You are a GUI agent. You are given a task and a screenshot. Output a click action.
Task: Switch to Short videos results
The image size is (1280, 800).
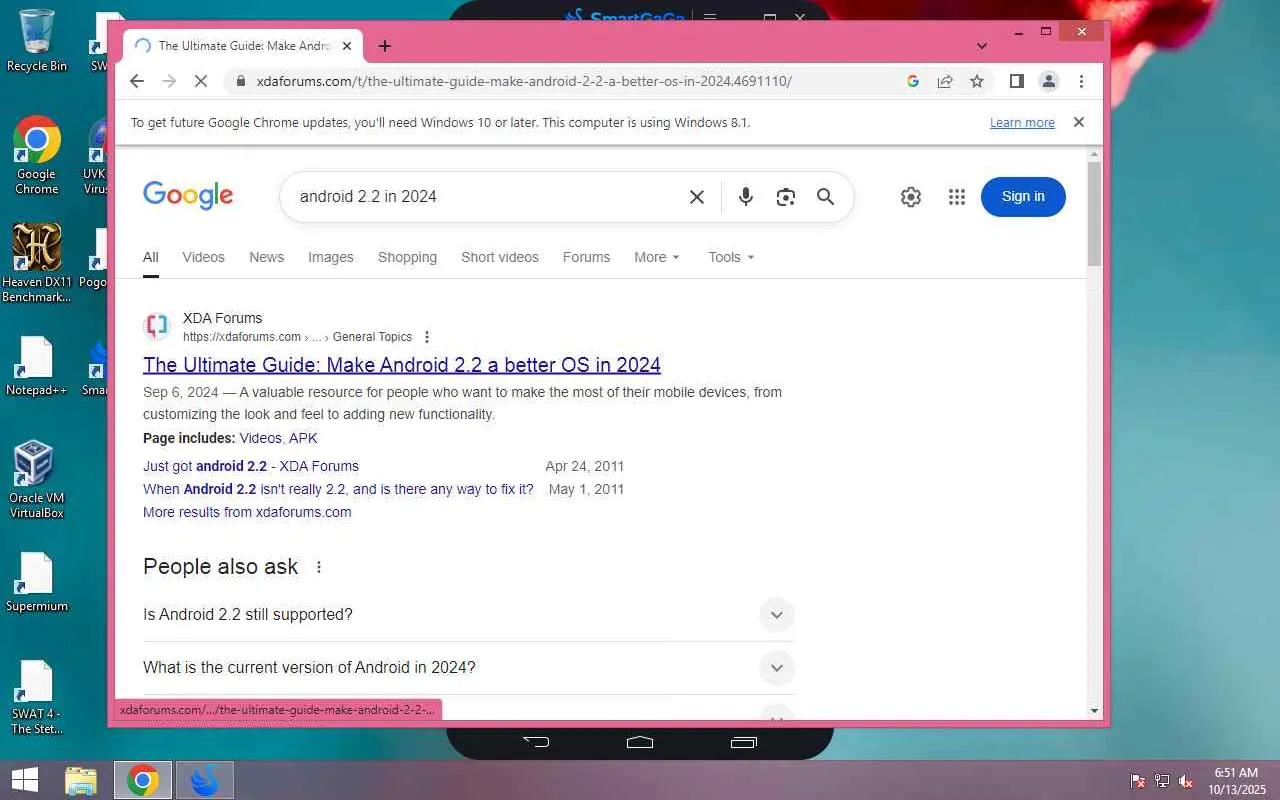pos(500,257)
